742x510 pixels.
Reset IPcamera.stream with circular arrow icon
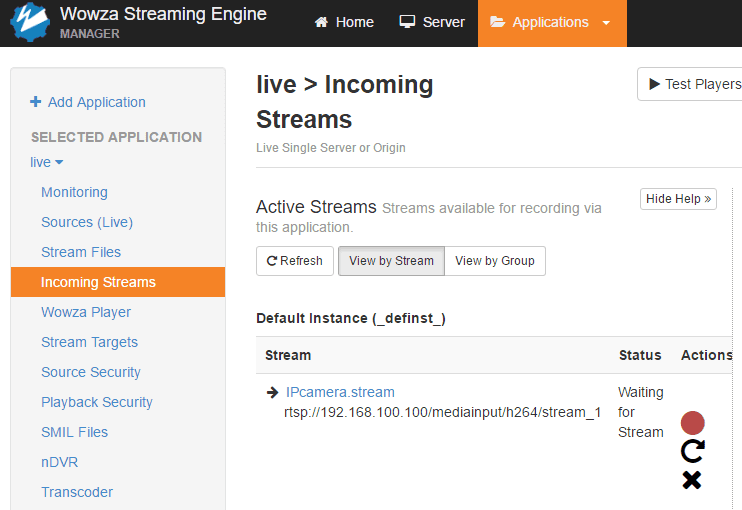(692, 451)
